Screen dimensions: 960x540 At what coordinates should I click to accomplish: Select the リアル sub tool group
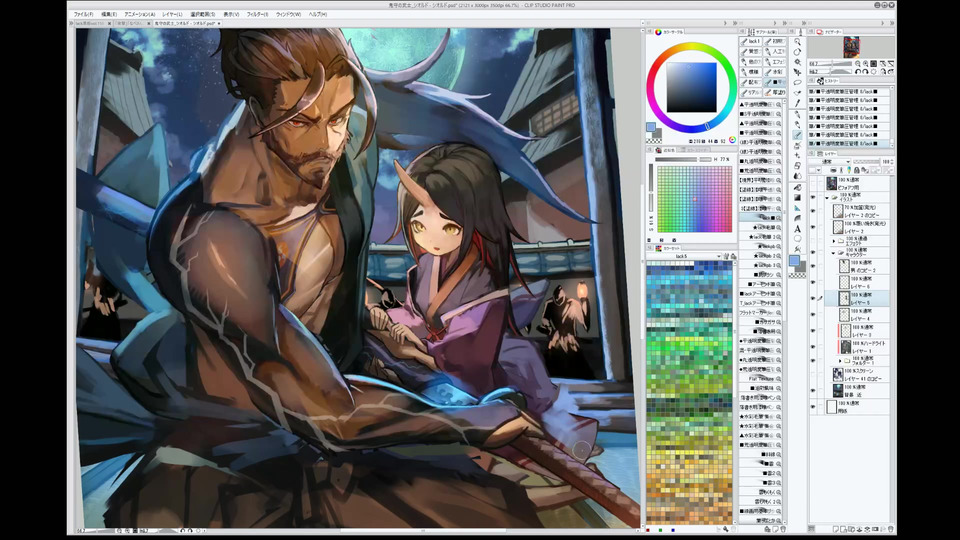tap(751, 92)
